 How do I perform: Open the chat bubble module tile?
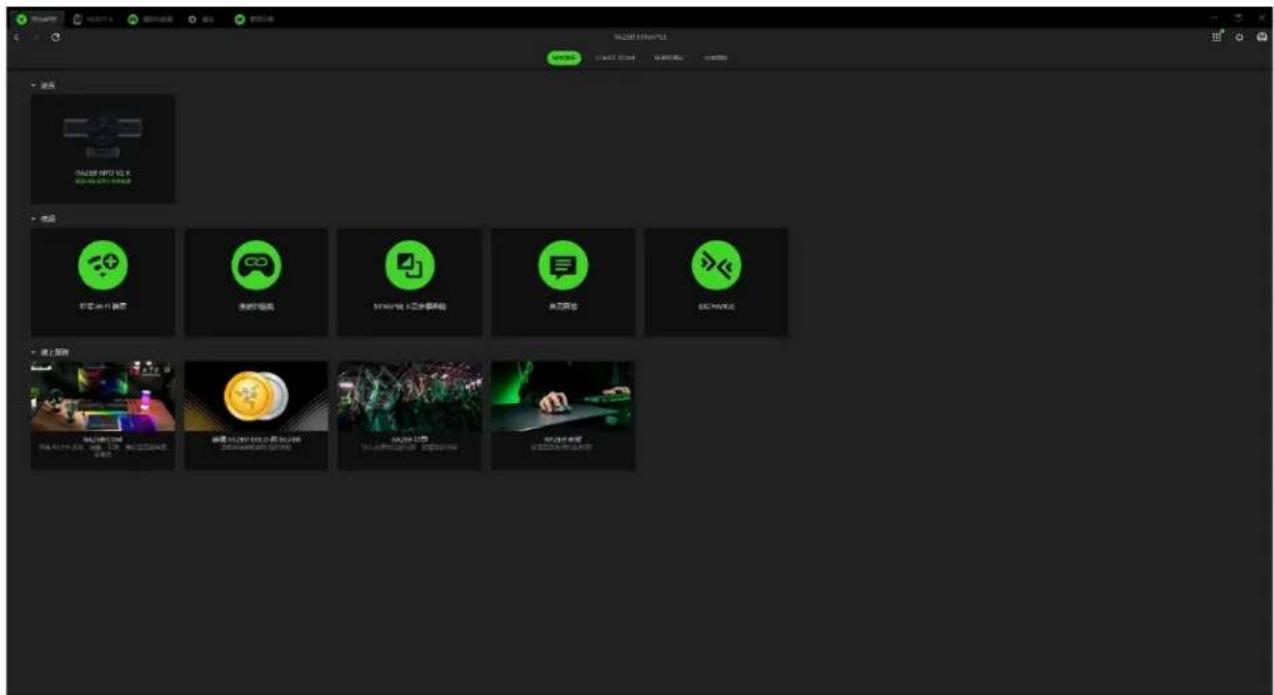564,282
